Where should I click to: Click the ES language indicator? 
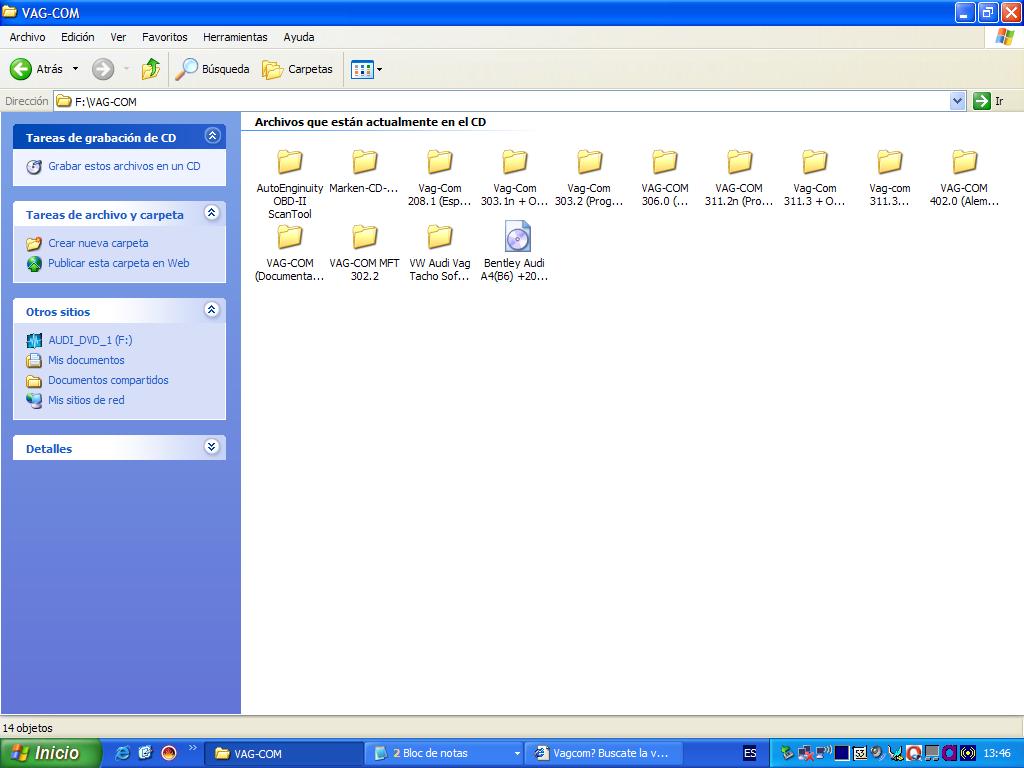click(750, 753)
